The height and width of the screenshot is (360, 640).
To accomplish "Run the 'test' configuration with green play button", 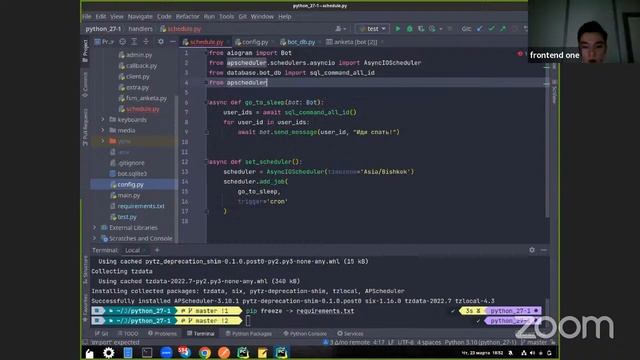I will [398, 29].
